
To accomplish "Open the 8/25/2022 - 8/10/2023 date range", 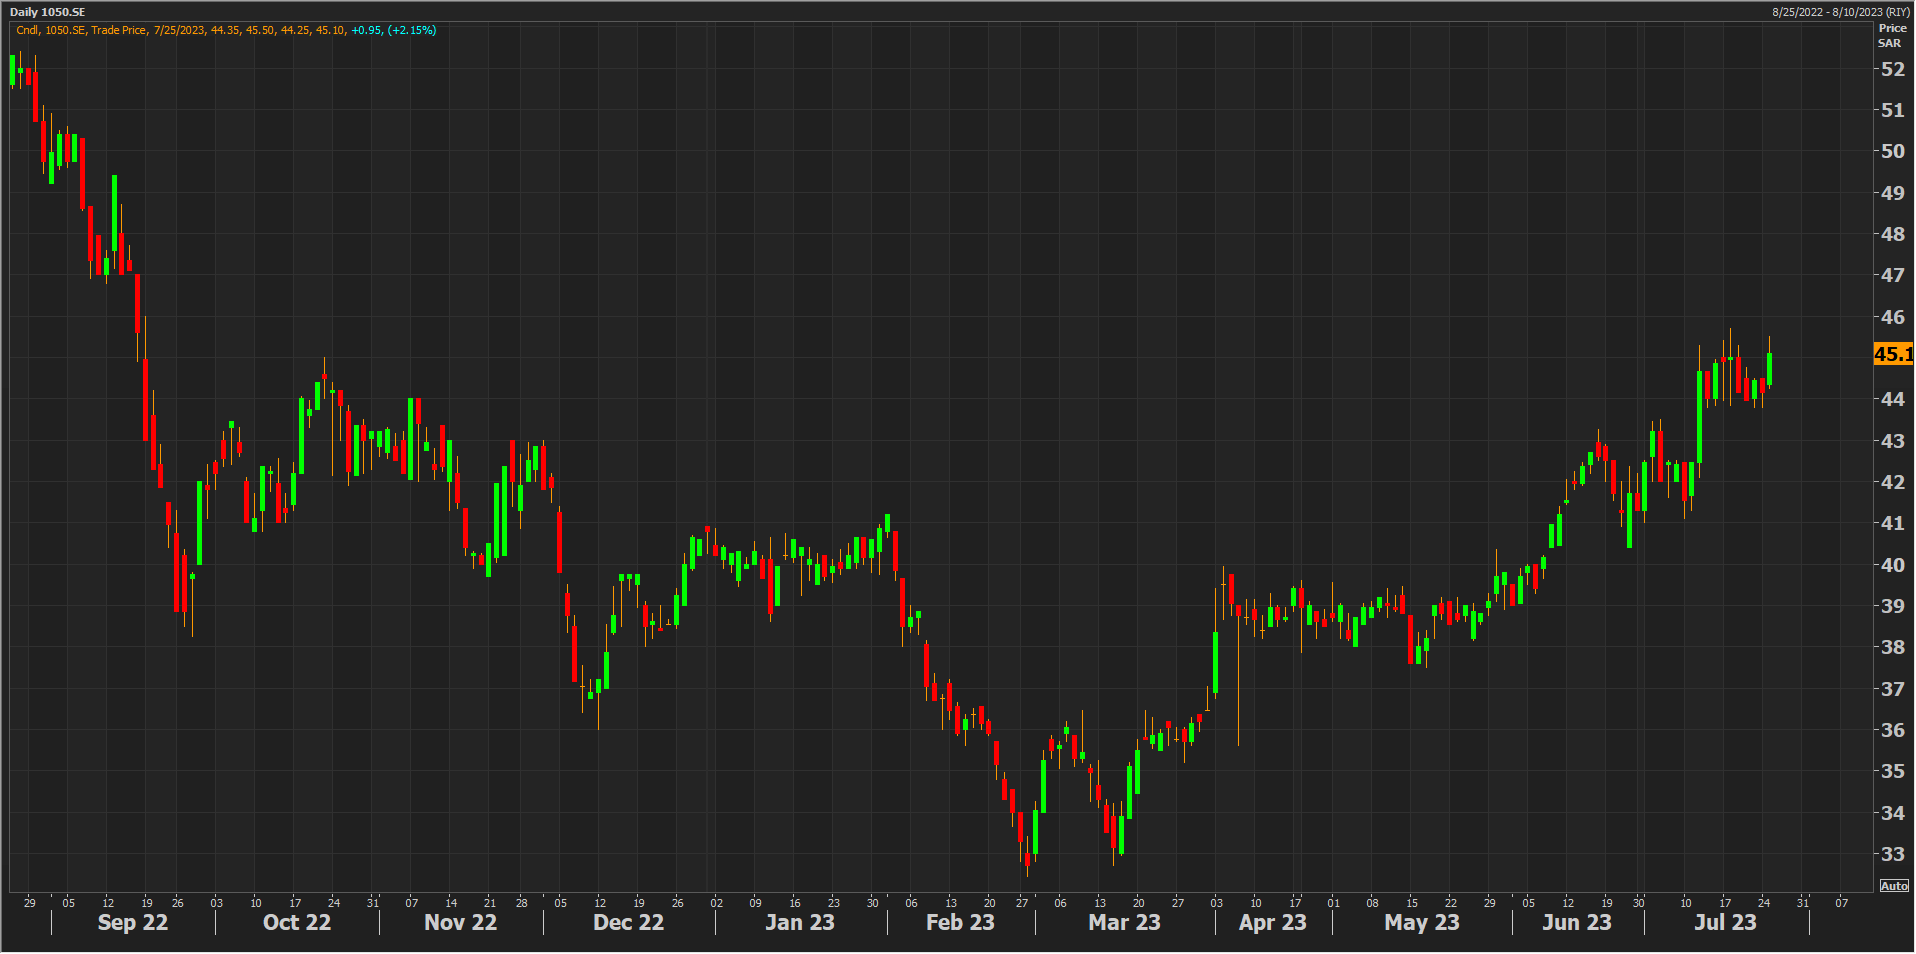I will (x=1841, y=12).
